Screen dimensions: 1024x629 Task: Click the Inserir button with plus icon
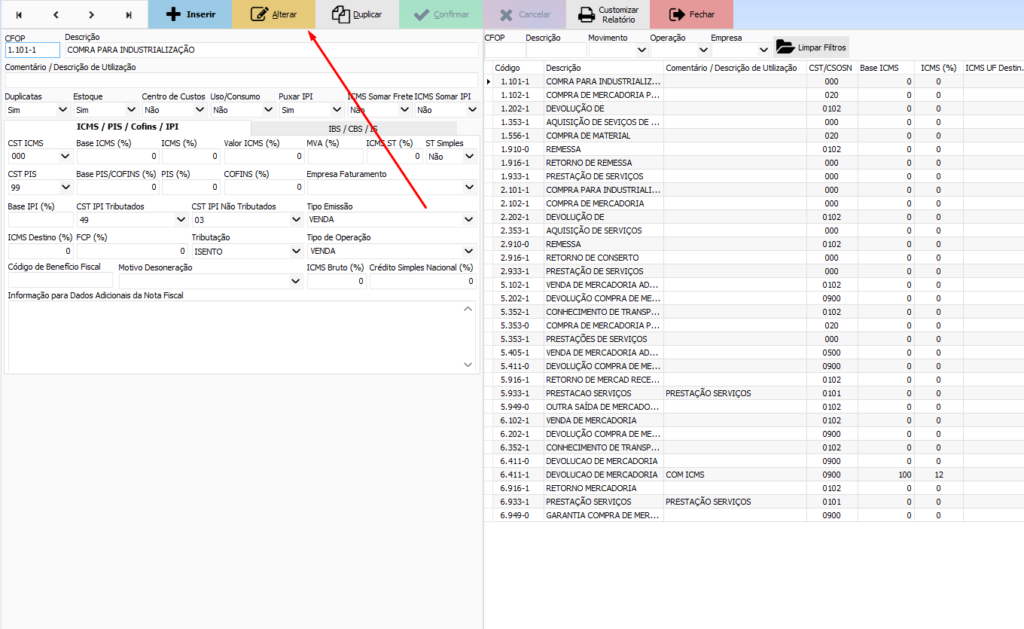tap(190, 15)
